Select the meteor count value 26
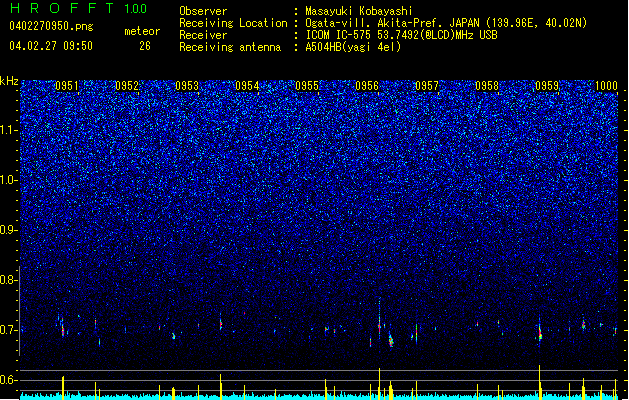 [x=145, y=46]
